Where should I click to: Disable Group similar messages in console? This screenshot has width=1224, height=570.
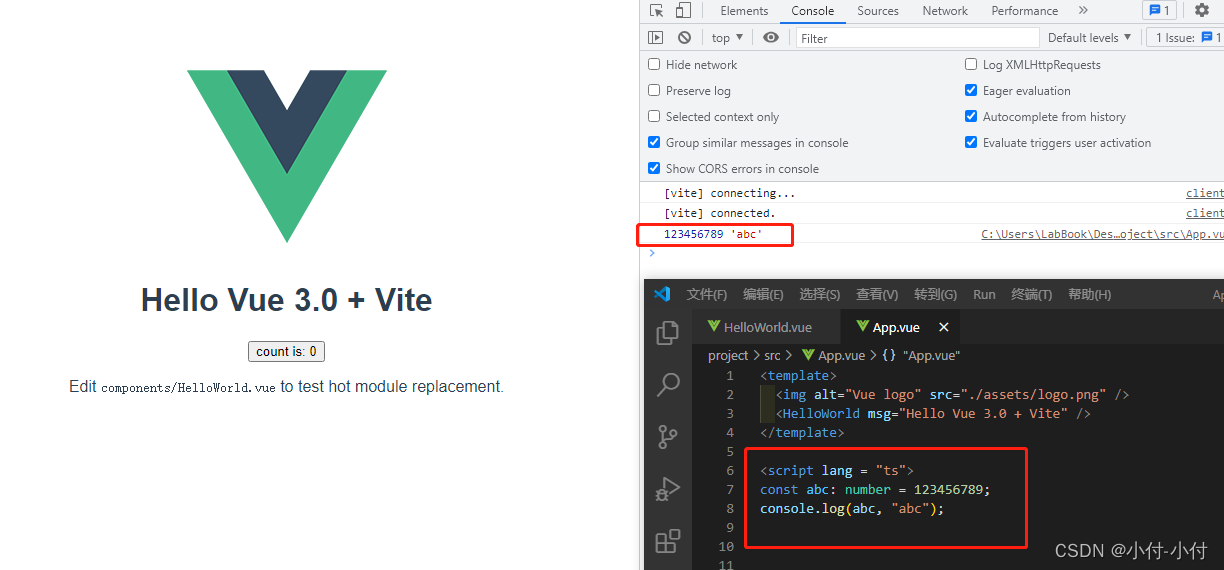[x=654, y=142]
